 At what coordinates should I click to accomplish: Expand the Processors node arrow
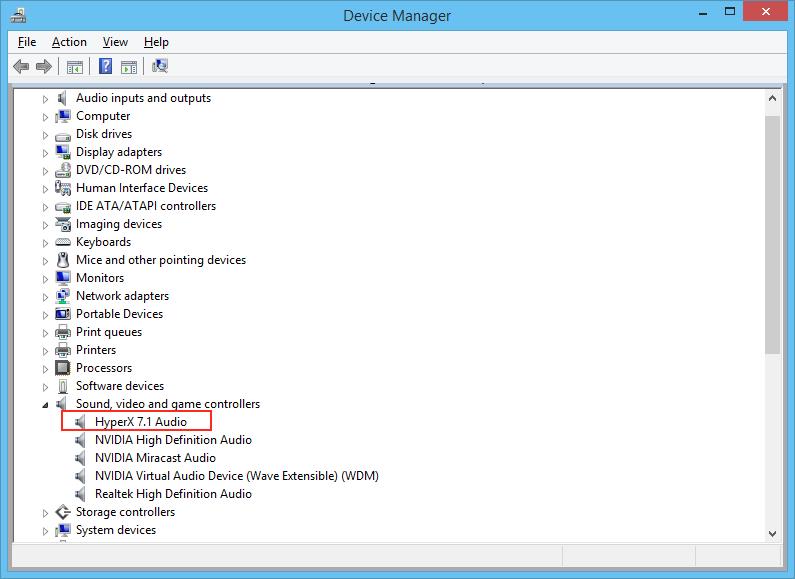[45, 369]
